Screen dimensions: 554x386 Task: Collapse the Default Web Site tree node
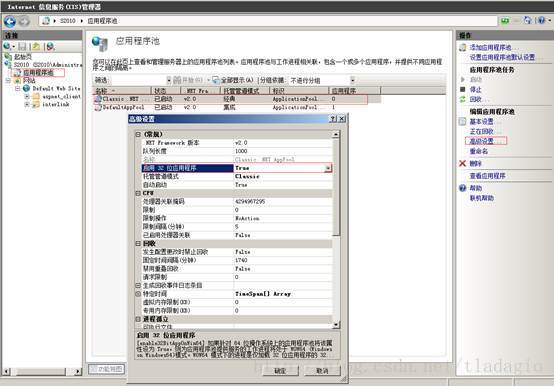coord(17,88)
